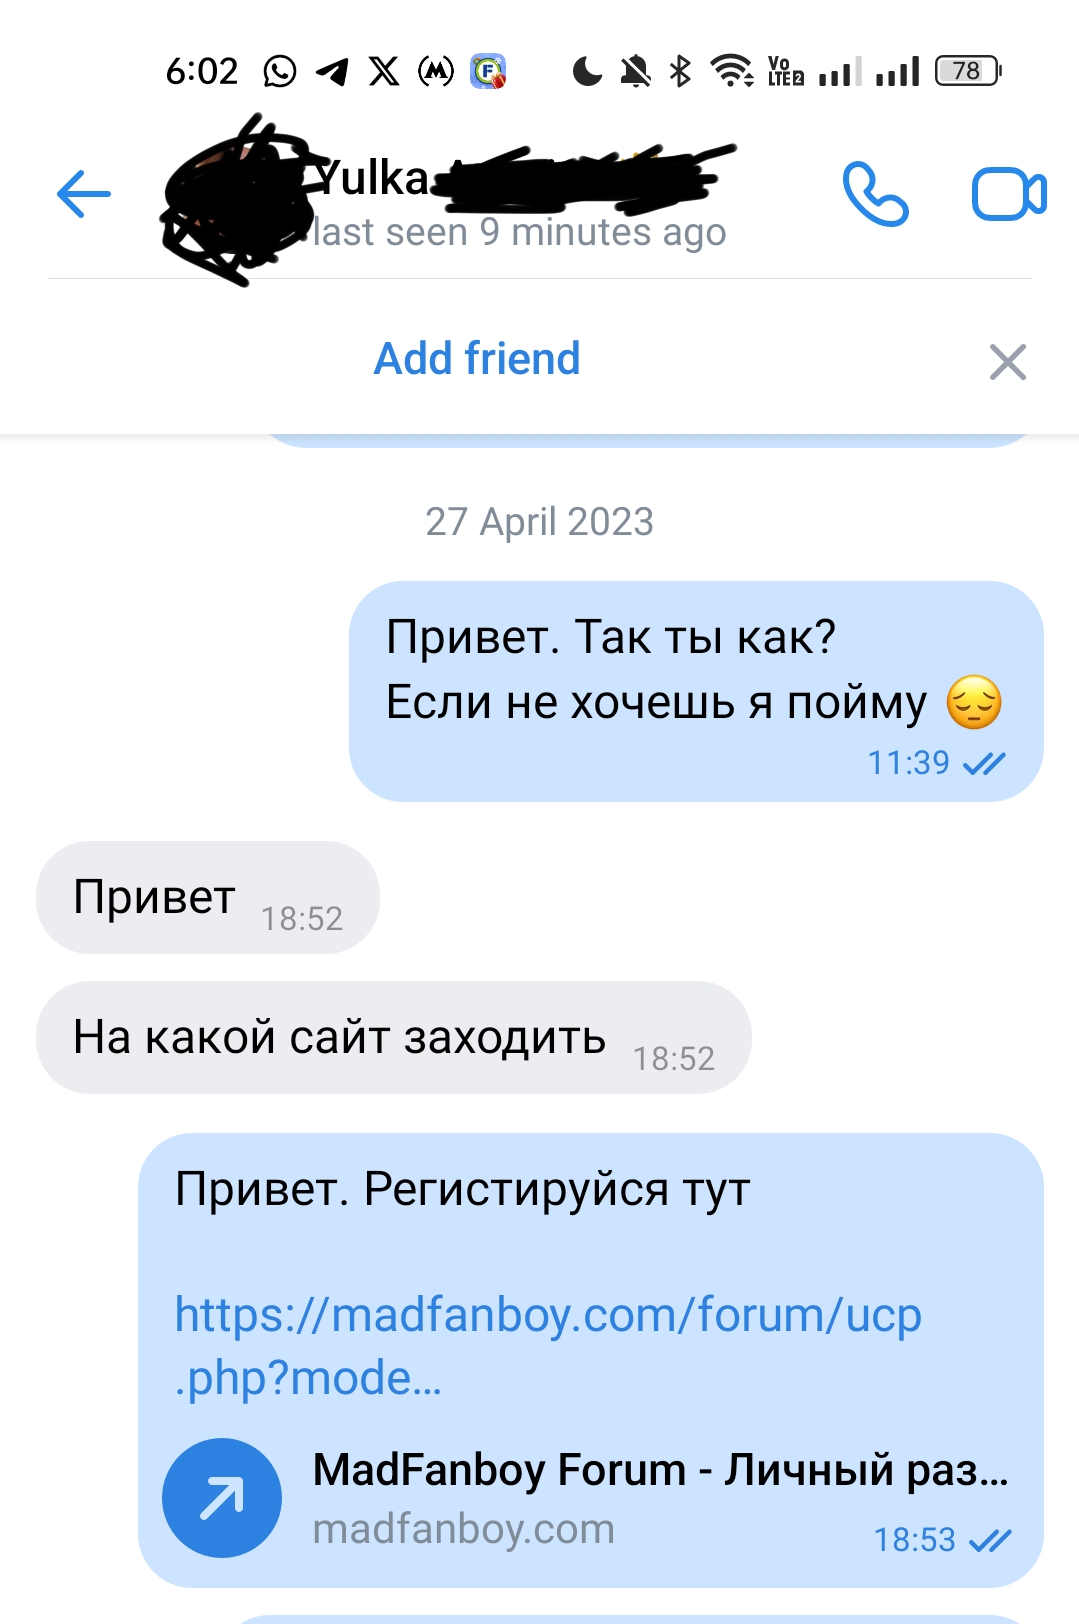Screen dimensions: 1079x1624
Task: Tap the WhatsApp status bar icon
Action: (x=280, y=71)
